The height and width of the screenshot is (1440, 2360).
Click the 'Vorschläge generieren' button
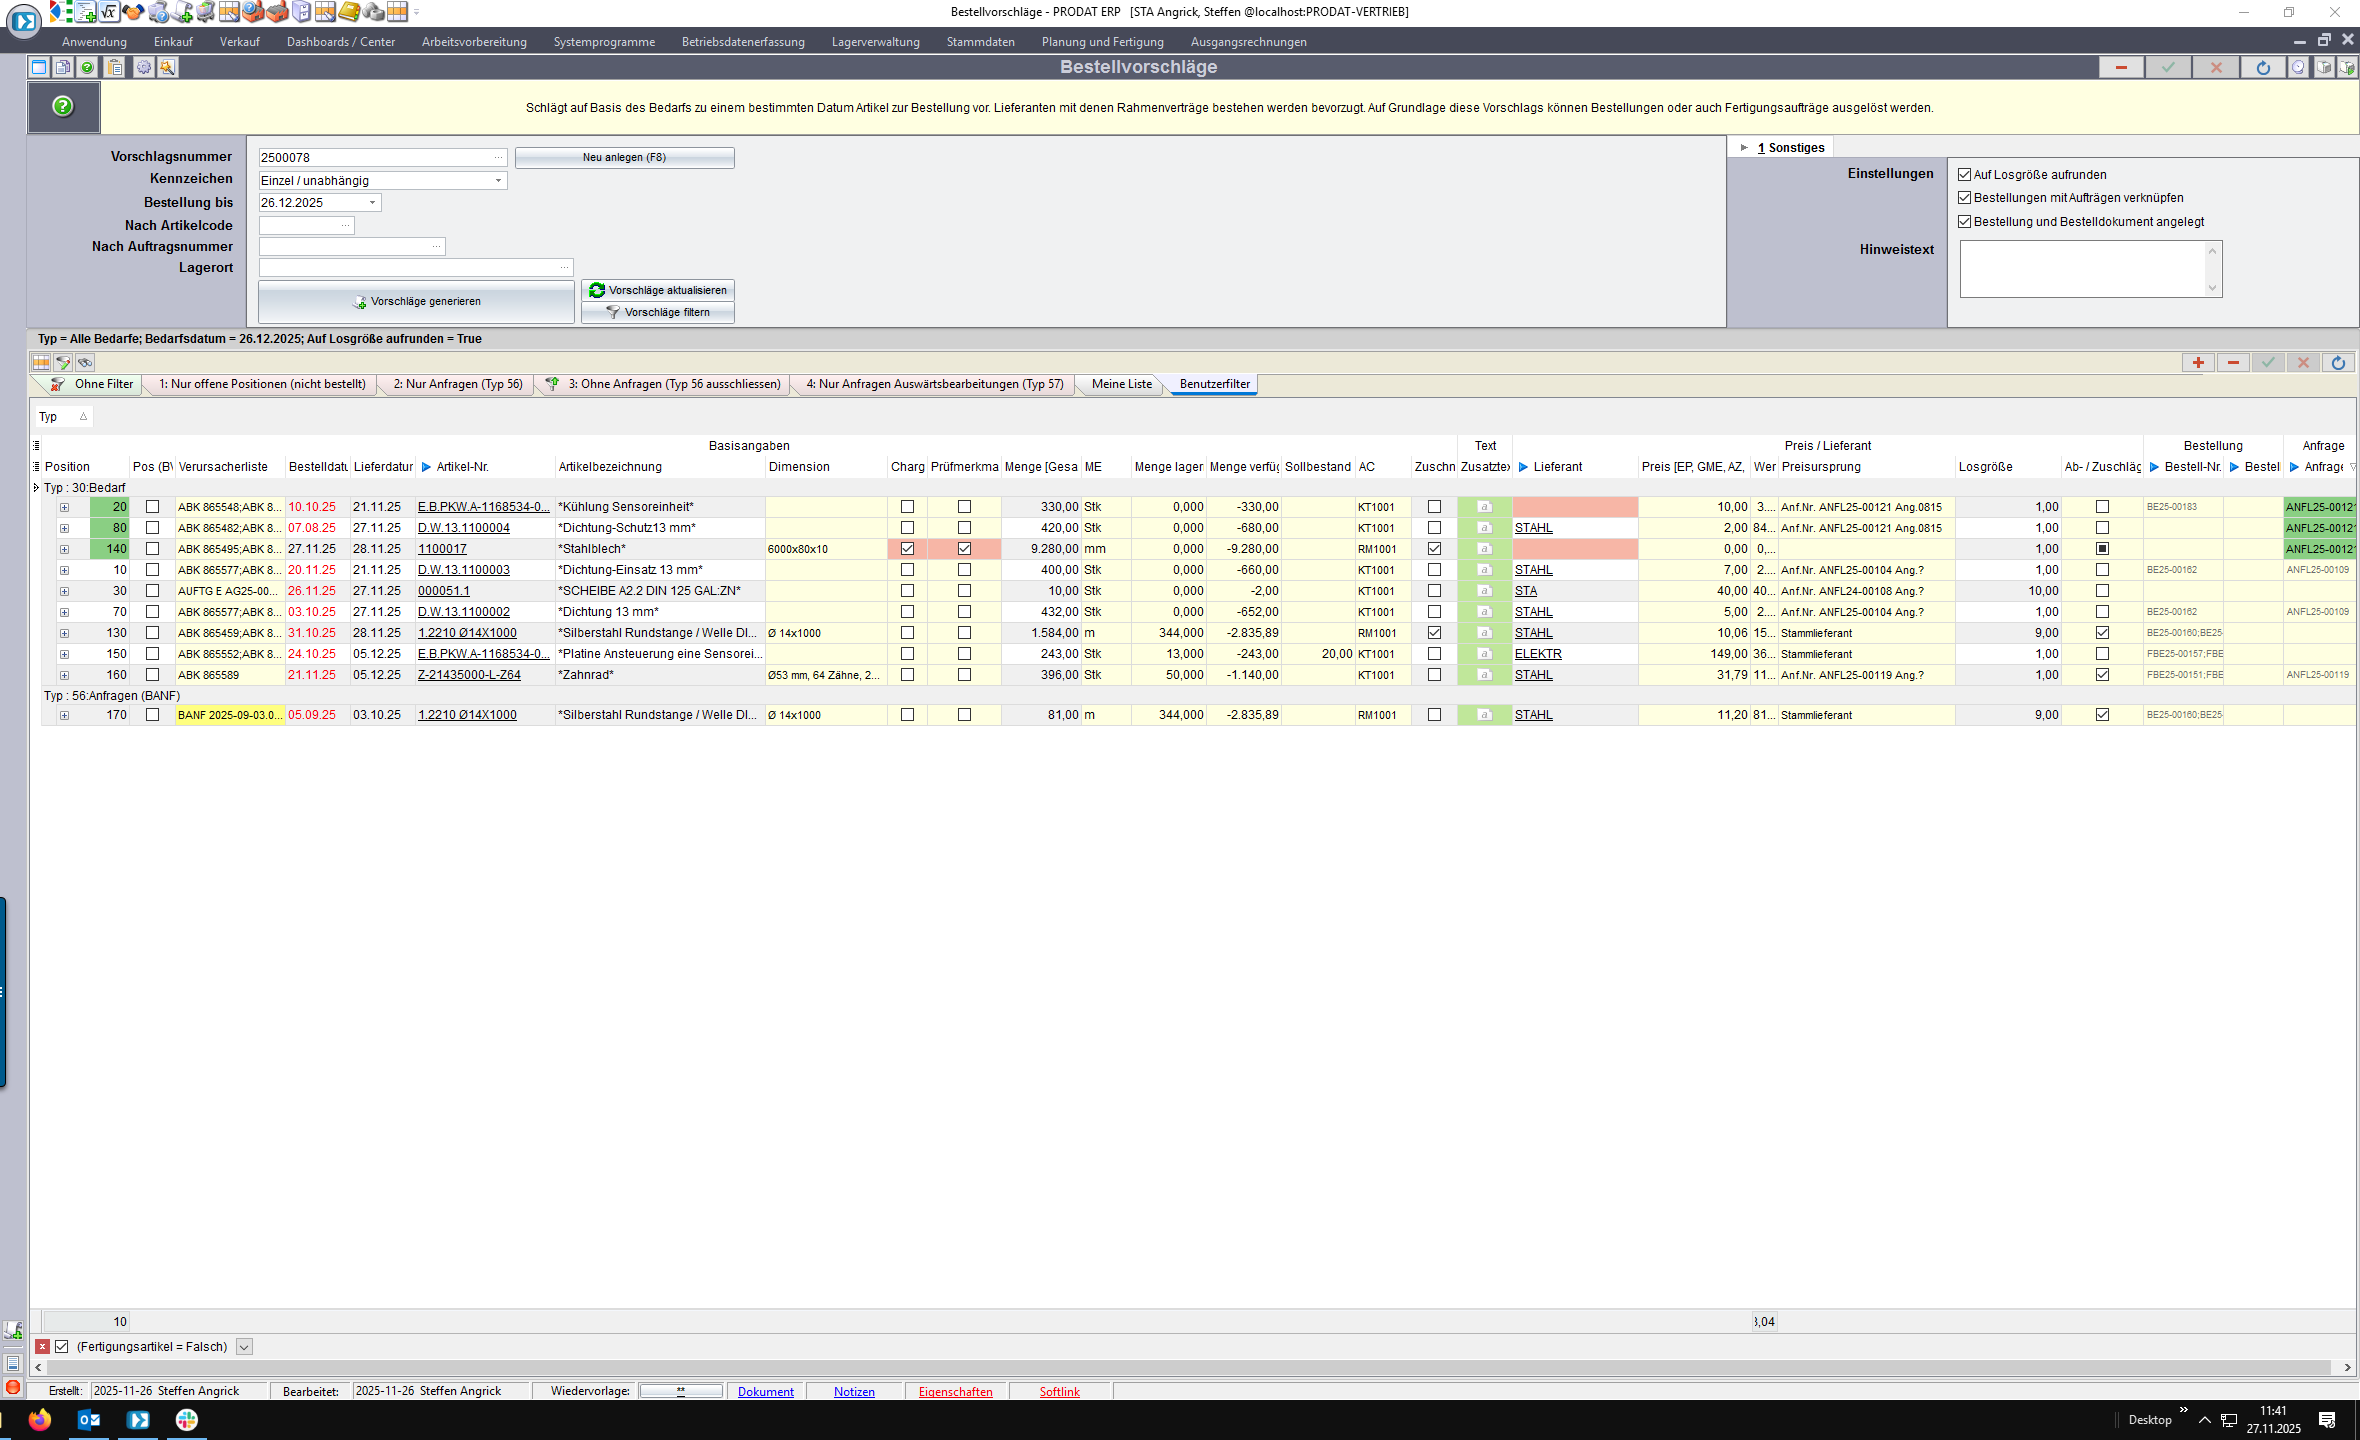416,301
